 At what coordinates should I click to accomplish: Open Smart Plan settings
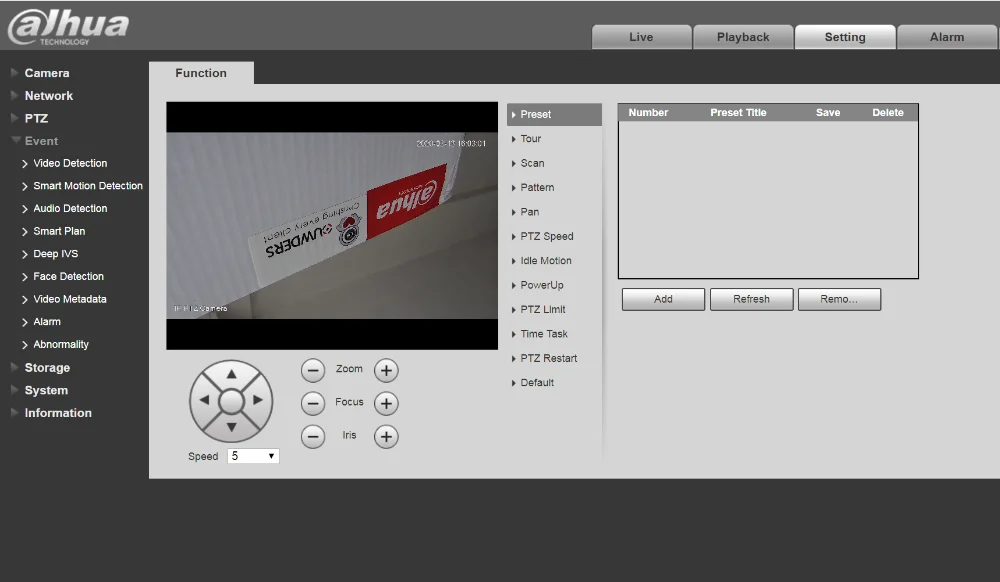coord(59,231)
